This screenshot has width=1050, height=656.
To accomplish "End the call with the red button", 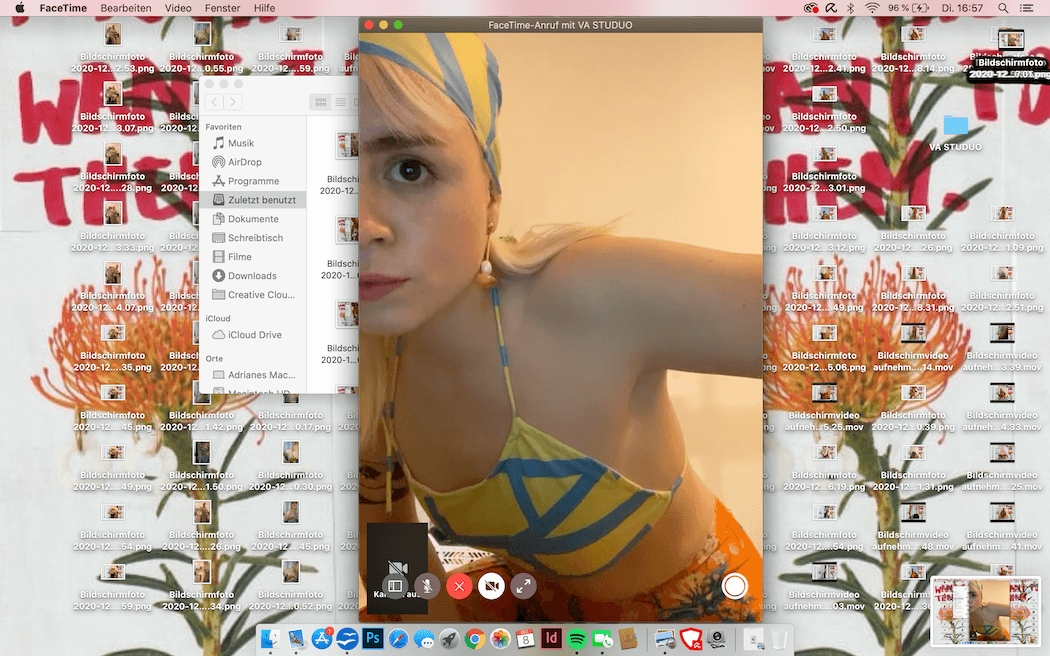I will click(459, 586).
